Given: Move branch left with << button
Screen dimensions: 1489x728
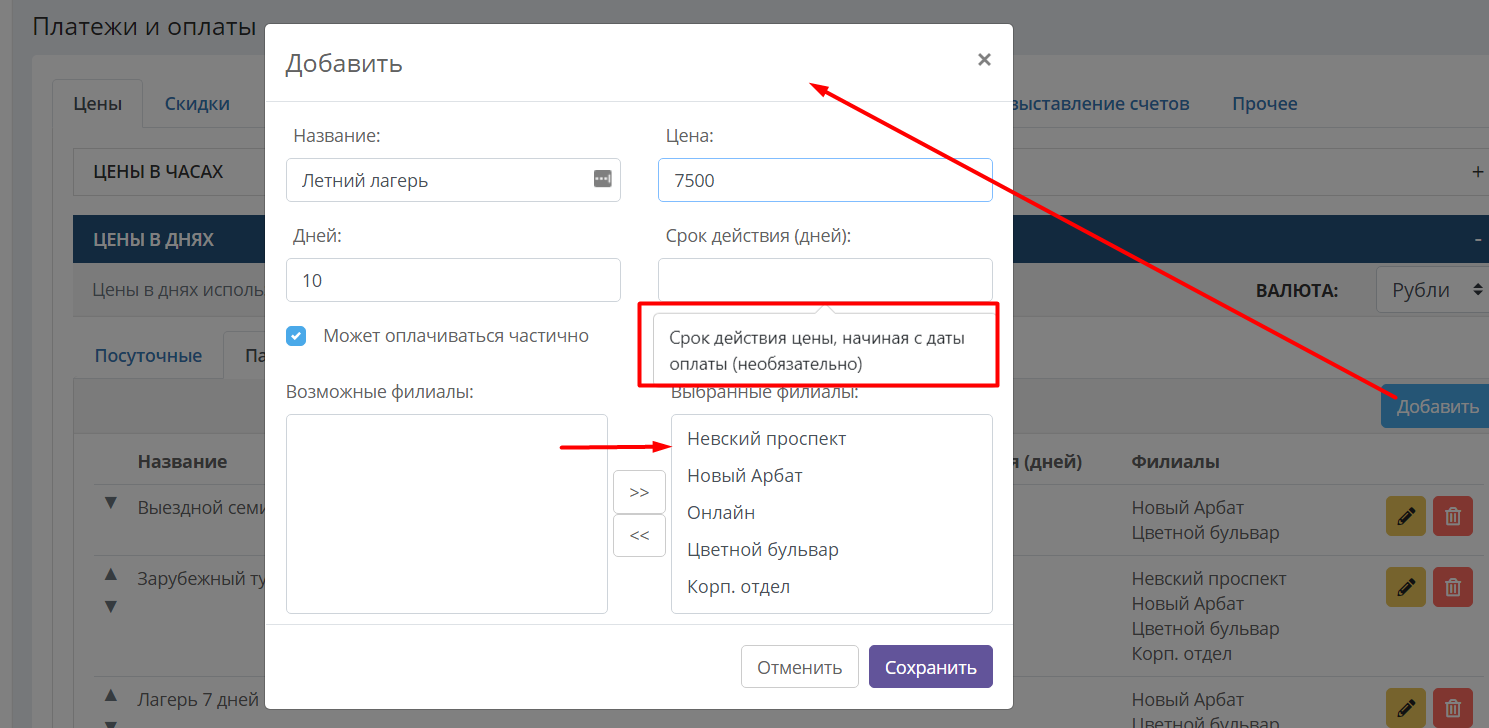Looking at the screenshot, I should [639, 535].
